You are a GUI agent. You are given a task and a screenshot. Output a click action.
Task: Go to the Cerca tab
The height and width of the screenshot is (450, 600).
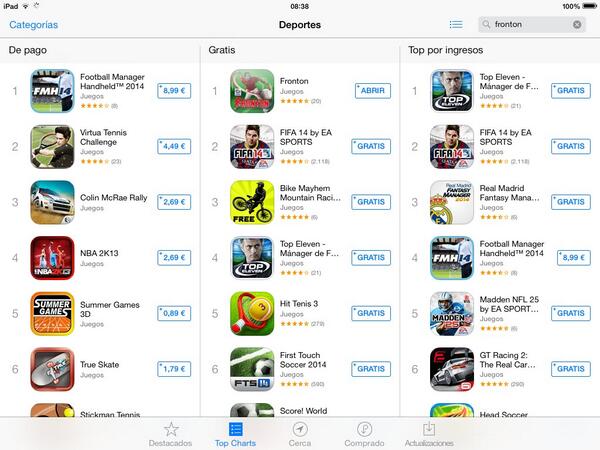pos(300,434)
